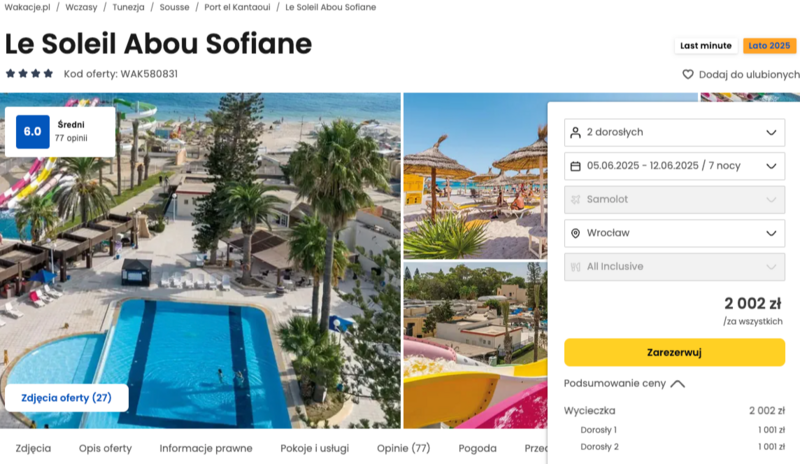Click the airplane icon in Samolot field
Image resolution: width=800 pixels, height=464 pixels.
pos(575,200)
